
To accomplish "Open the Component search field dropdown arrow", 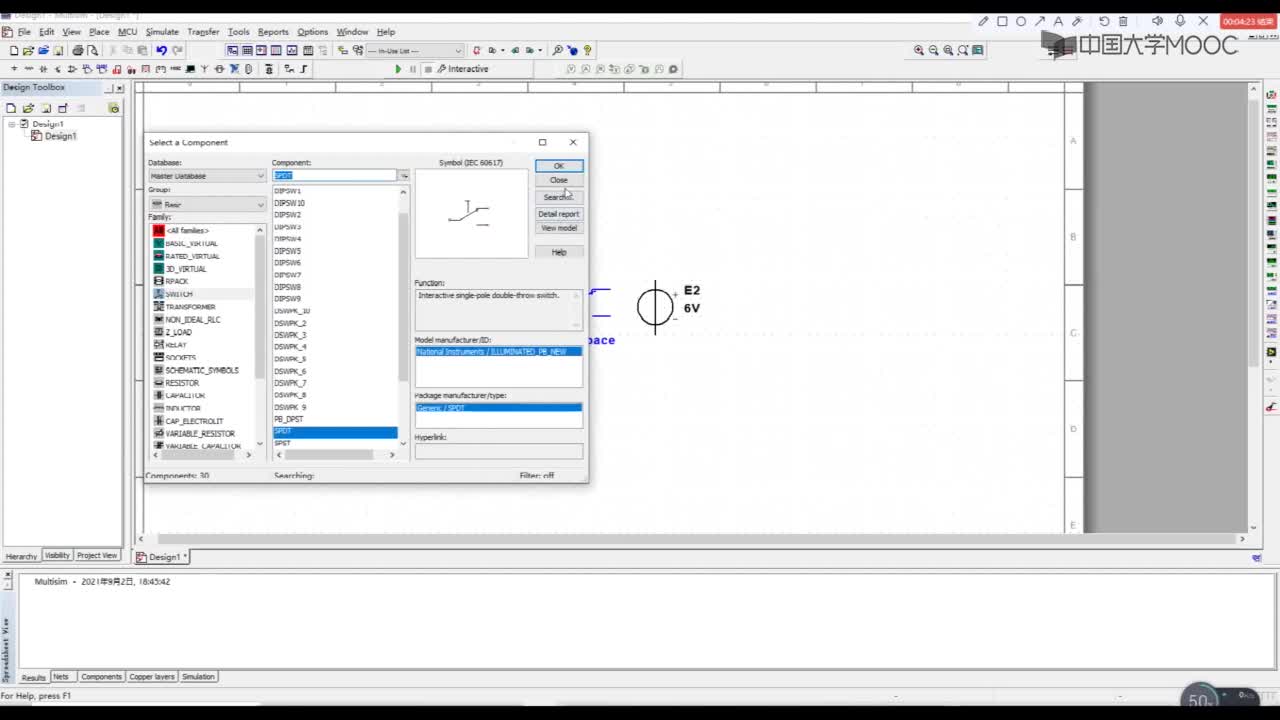I will (x=404, y=176).
